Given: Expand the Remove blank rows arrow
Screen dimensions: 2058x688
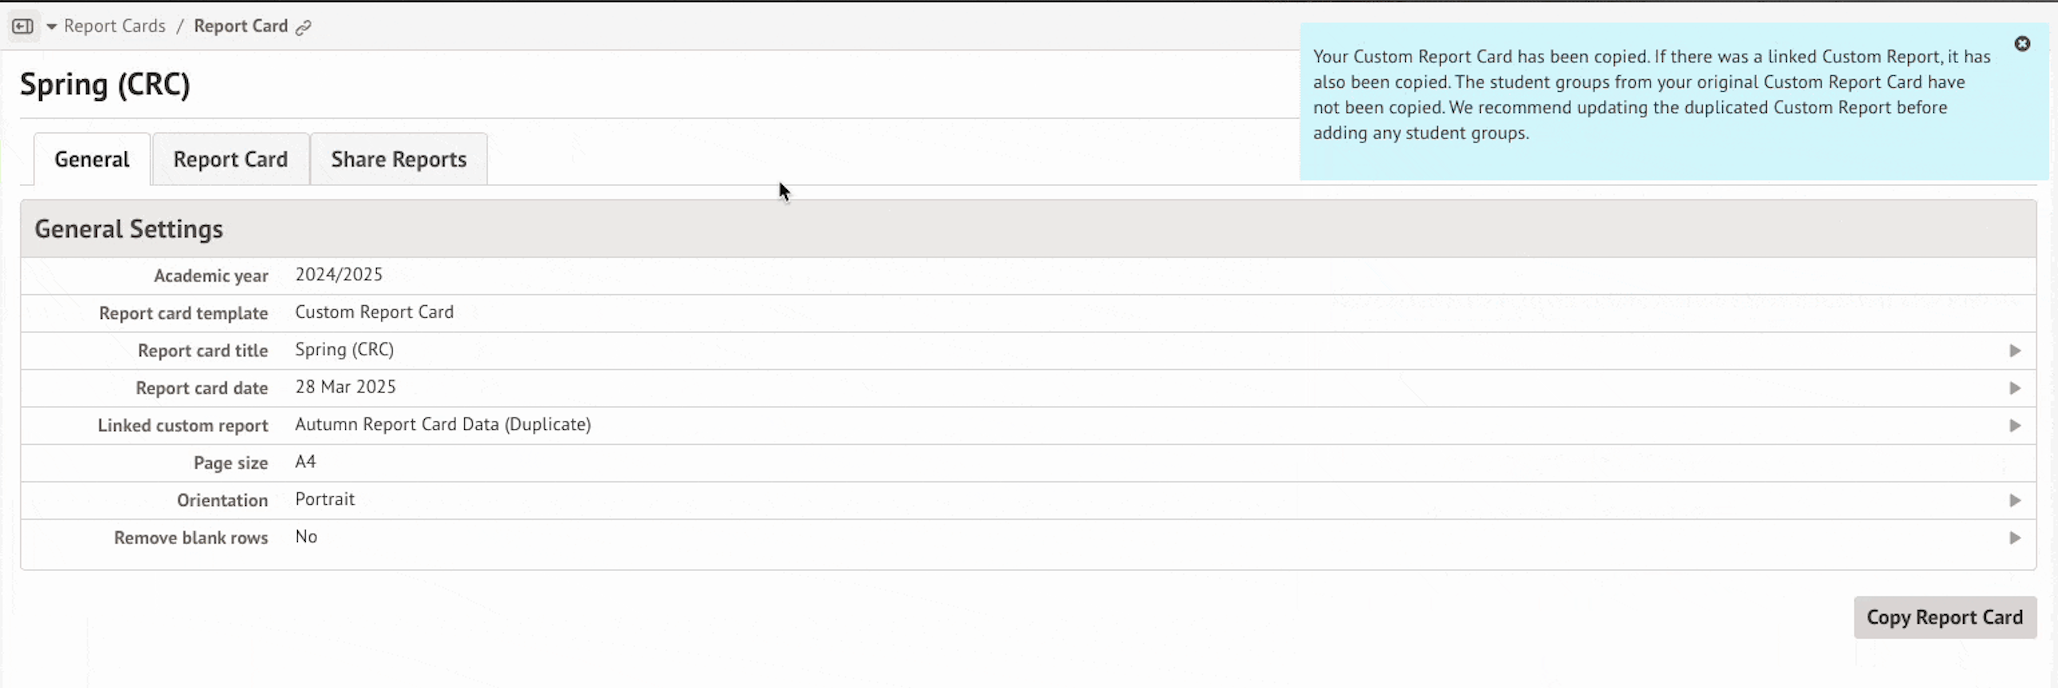Looking at the screenshot, I should (x=2015, y=538).
